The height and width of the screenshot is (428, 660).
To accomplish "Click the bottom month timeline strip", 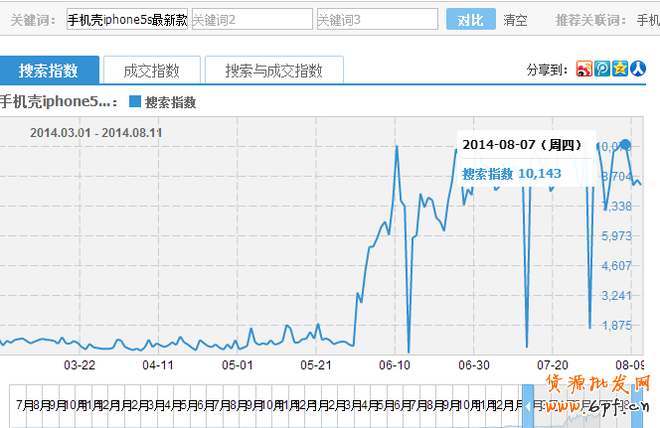I will 260,406.
